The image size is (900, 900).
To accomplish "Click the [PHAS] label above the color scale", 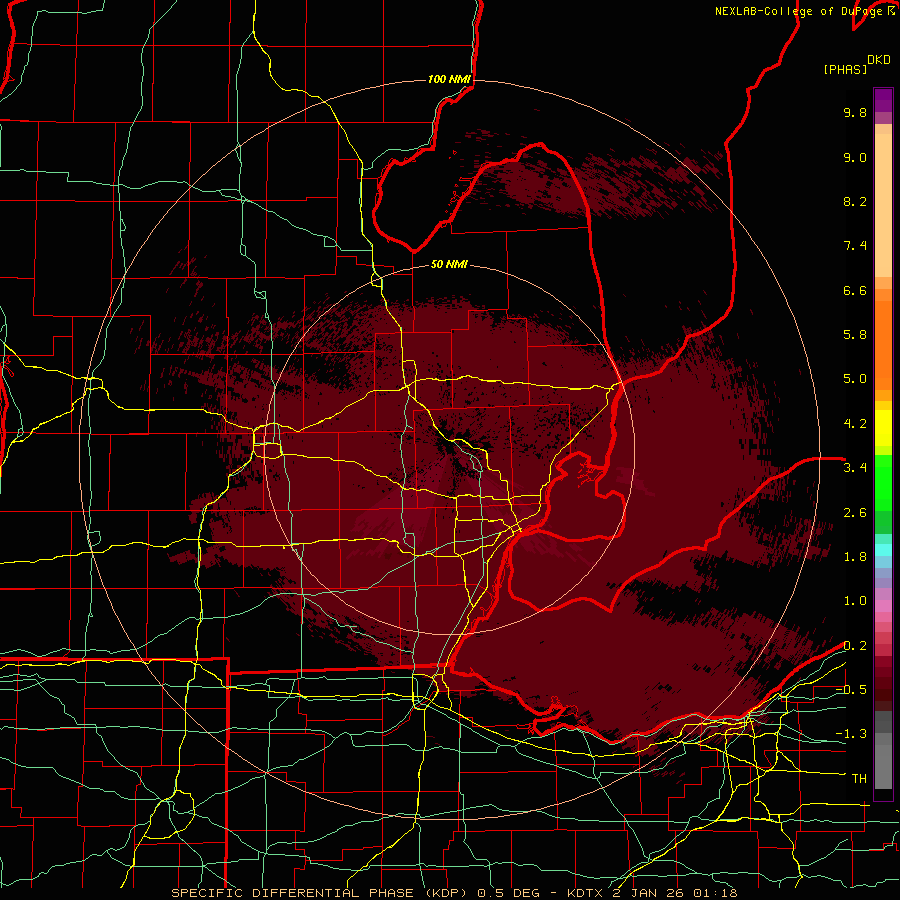I will [845, 69].
